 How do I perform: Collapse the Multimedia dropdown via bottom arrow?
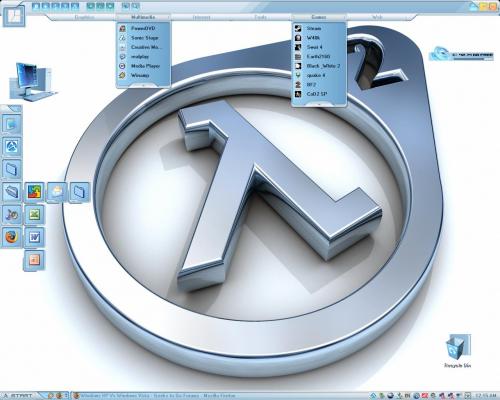pyautogui.click(x=143, y=85)
